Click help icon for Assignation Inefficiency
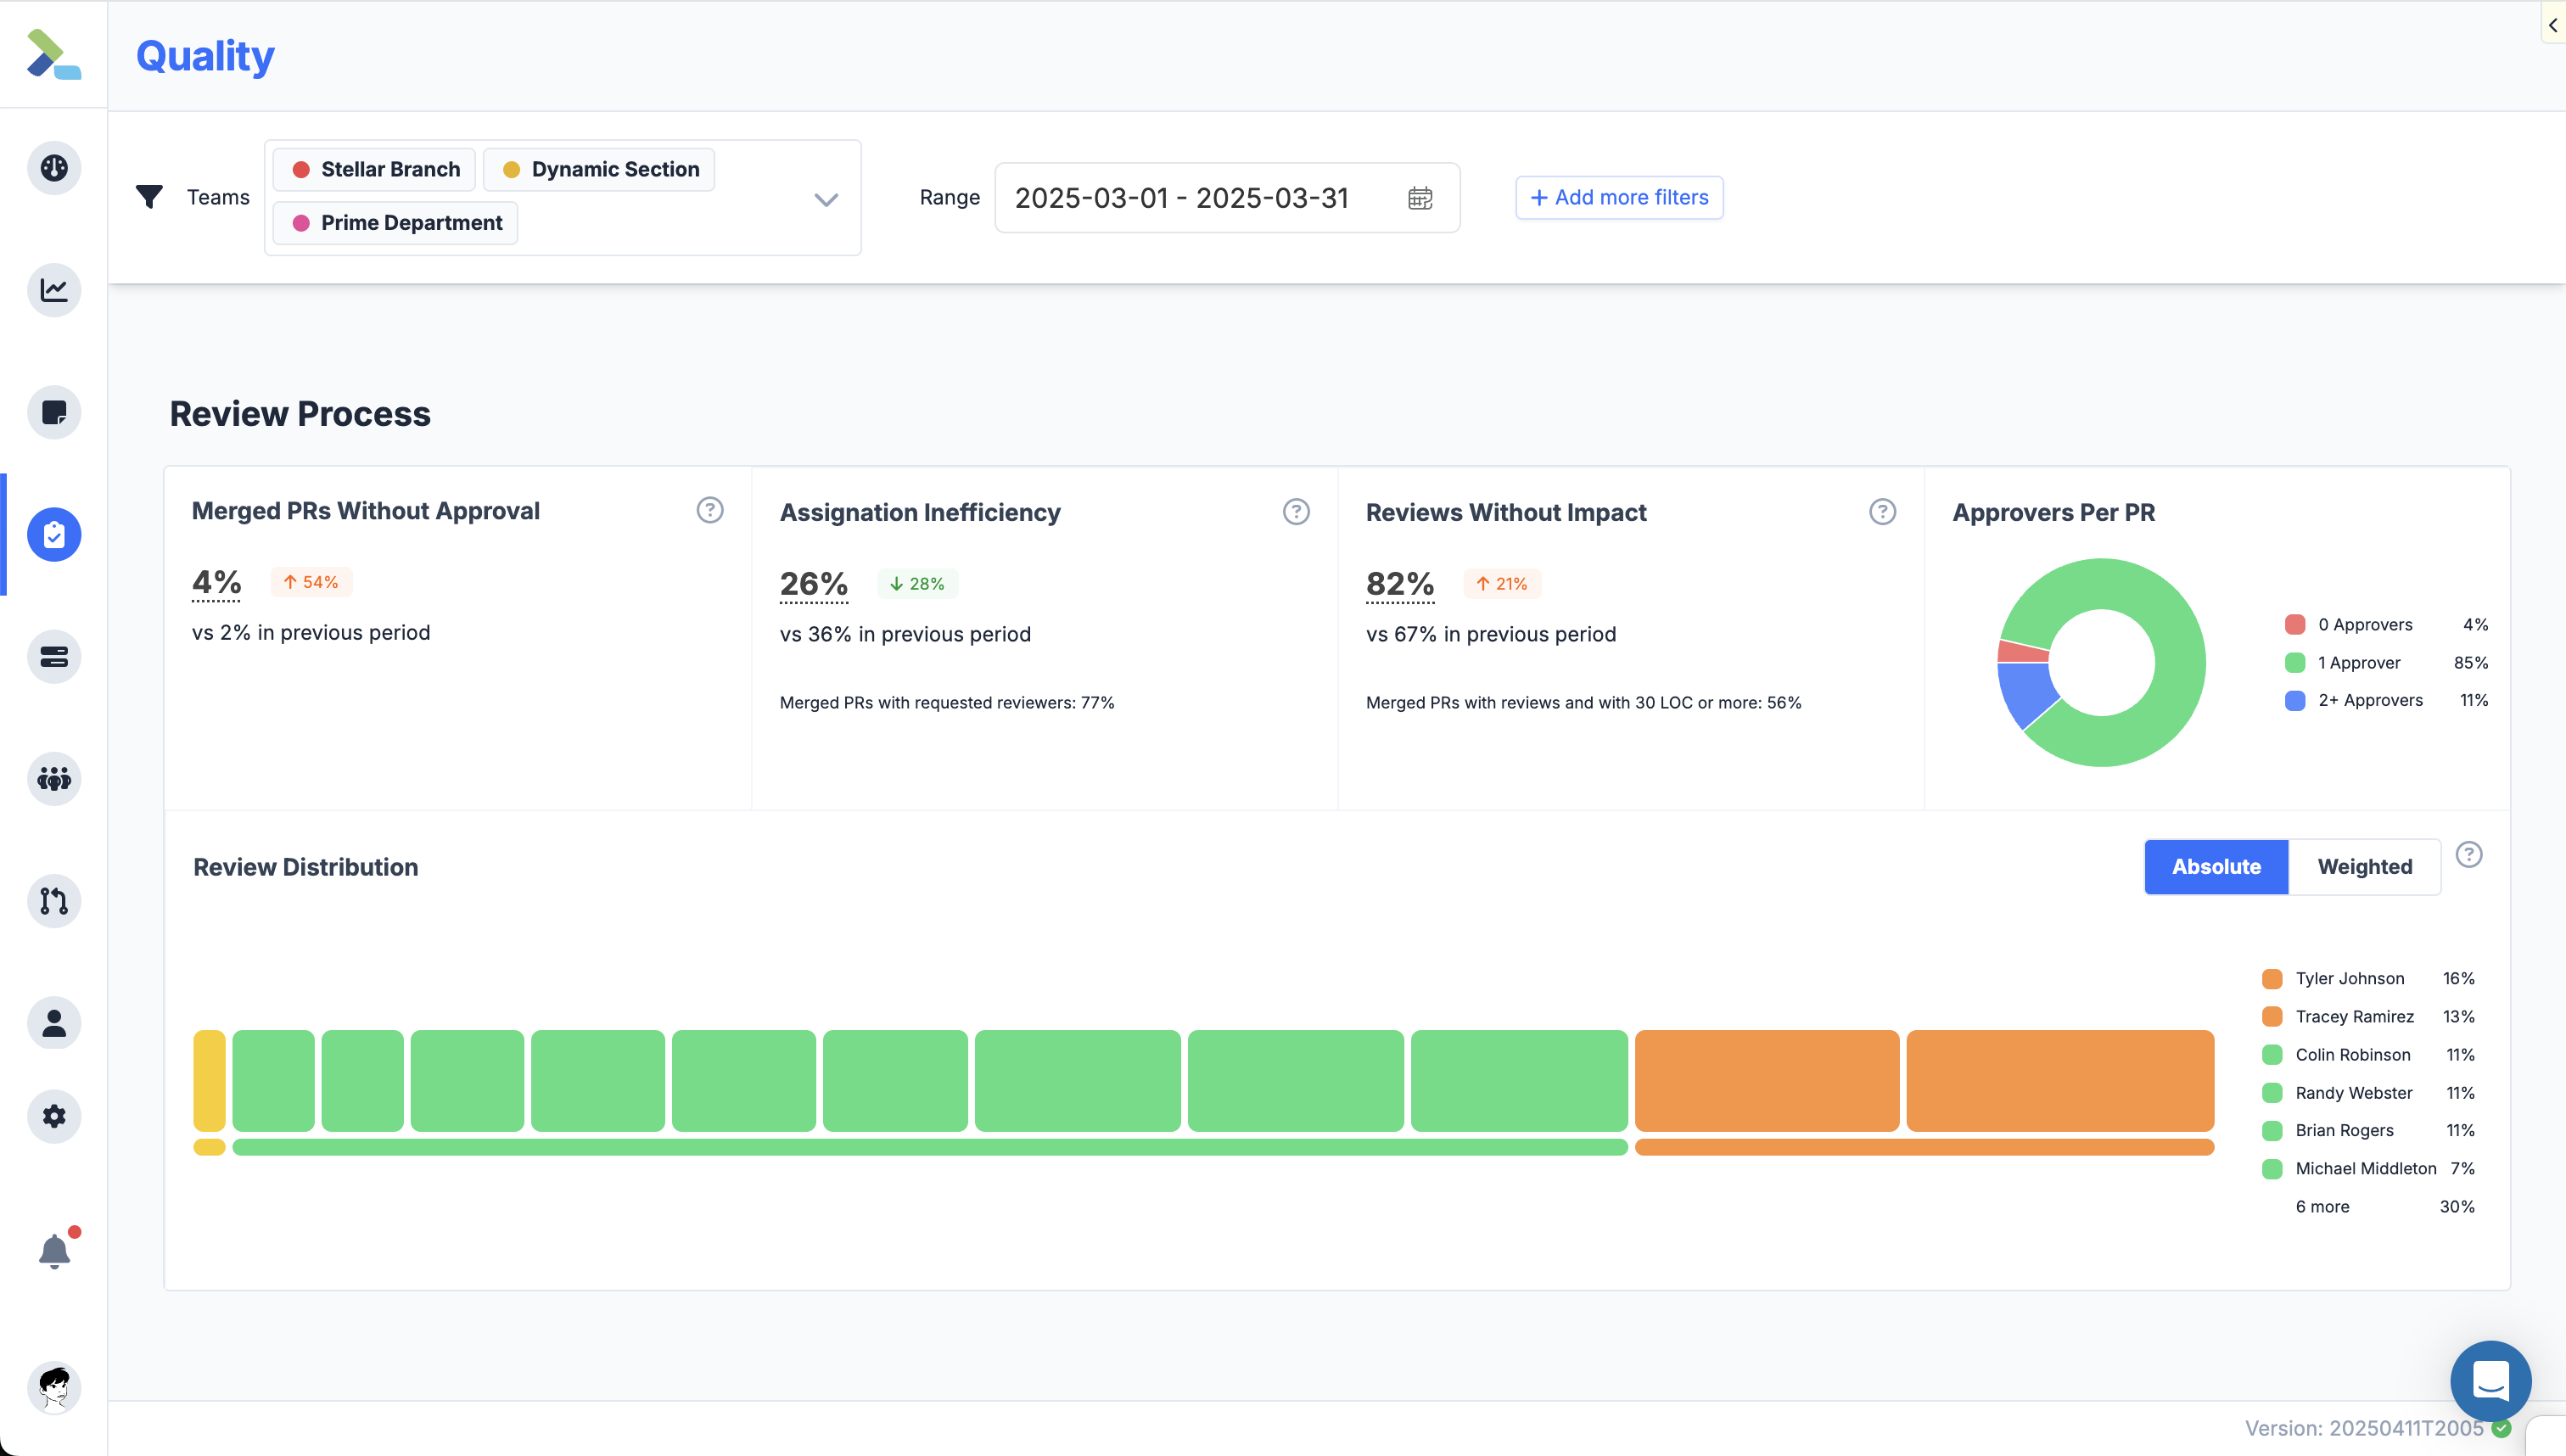This screenshot has height=1456, width=2566. click(x=1296, y=512)
